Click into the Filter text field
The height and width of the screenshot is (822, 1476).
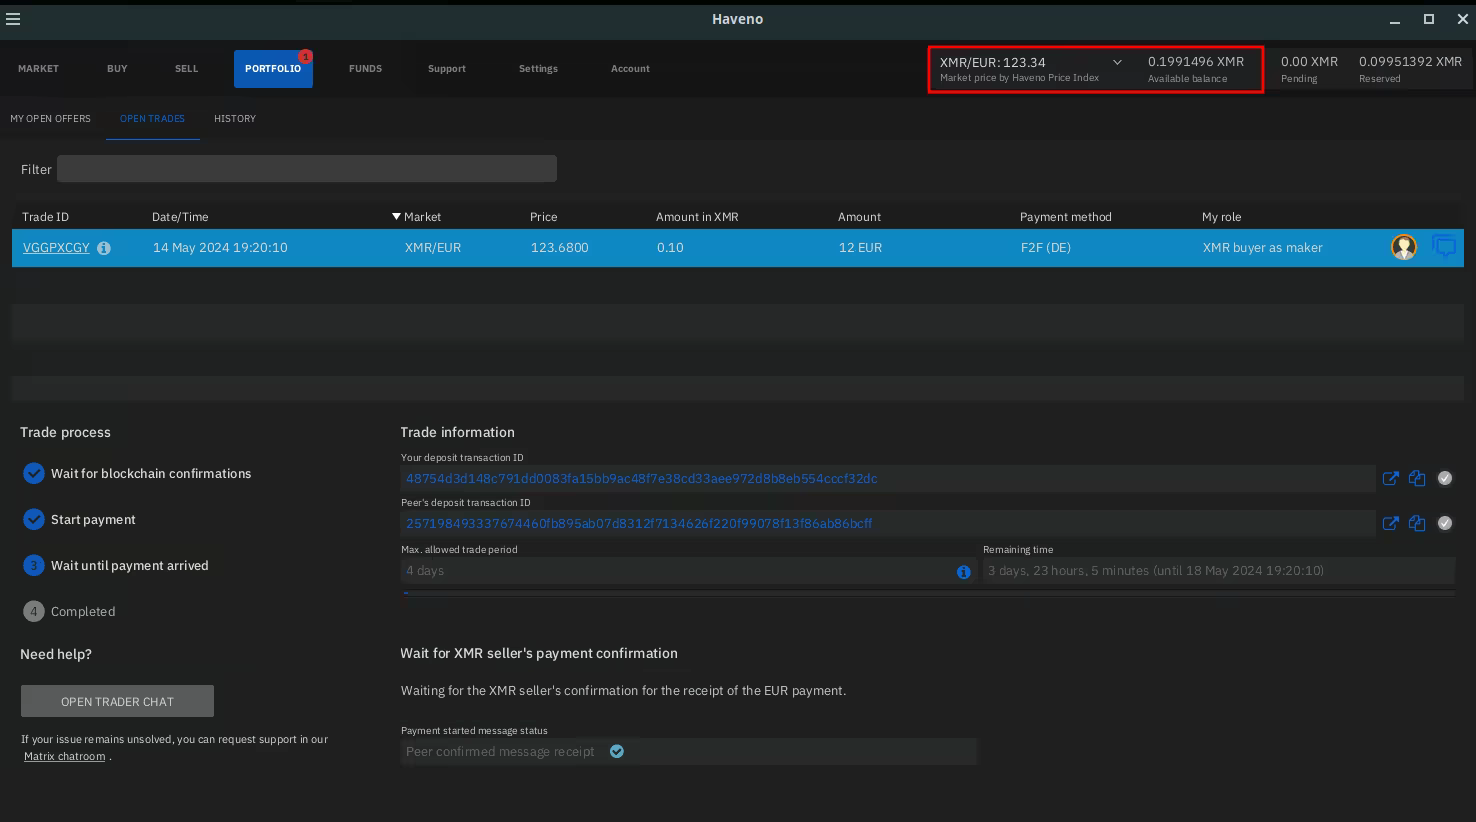[306, 169]
